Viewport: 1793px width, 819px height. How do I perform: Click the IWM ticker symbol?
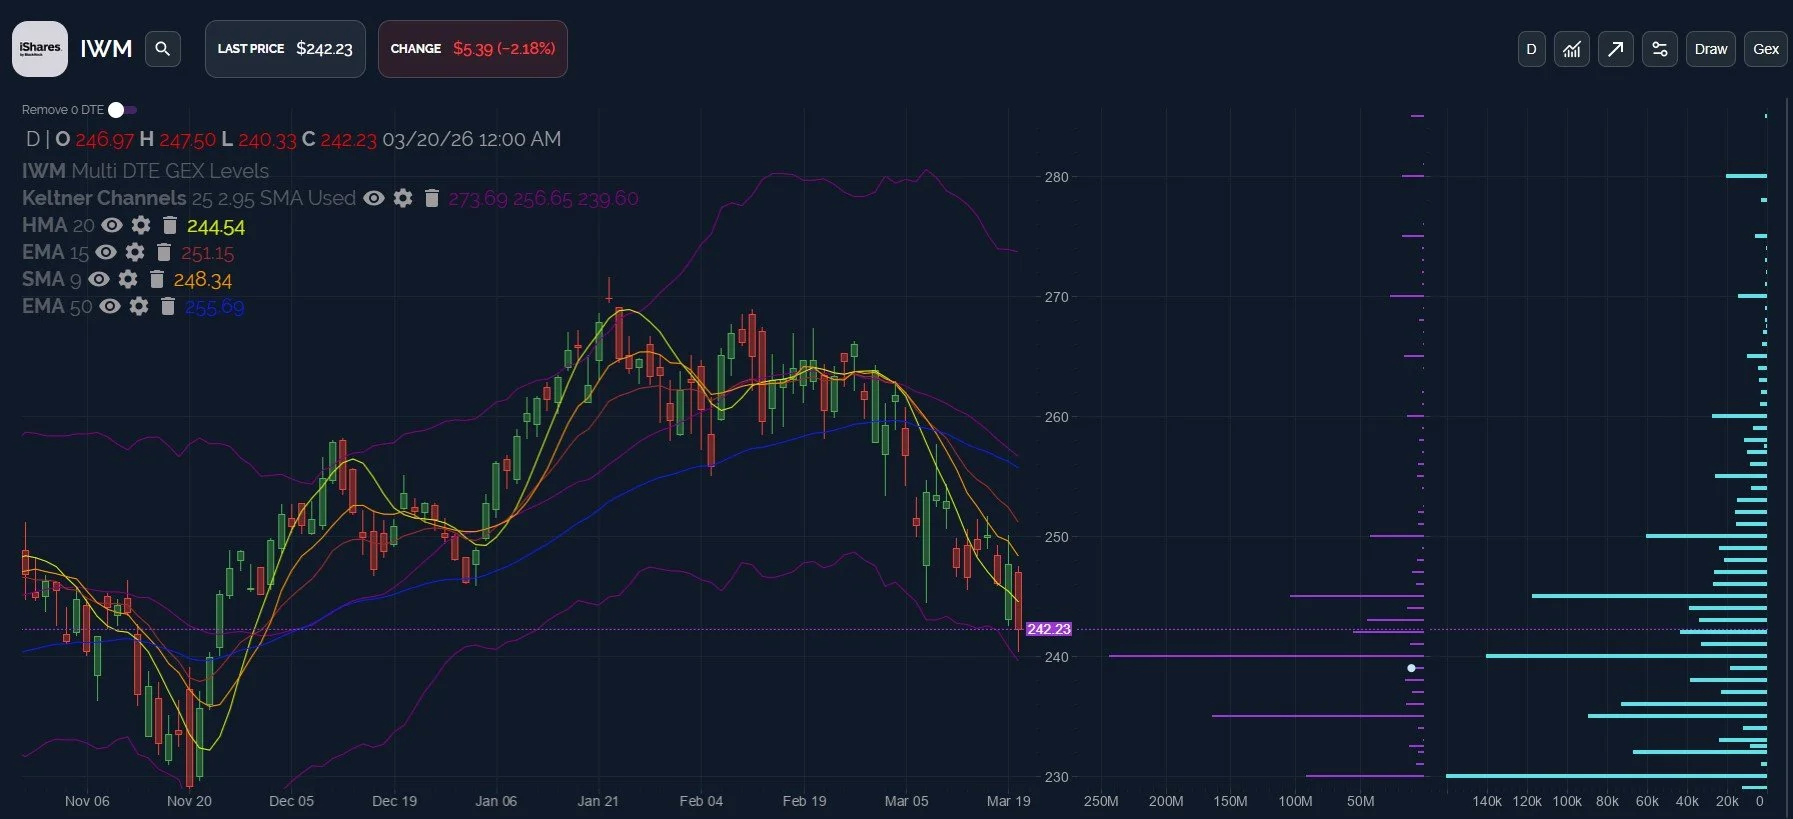point(106,49)
